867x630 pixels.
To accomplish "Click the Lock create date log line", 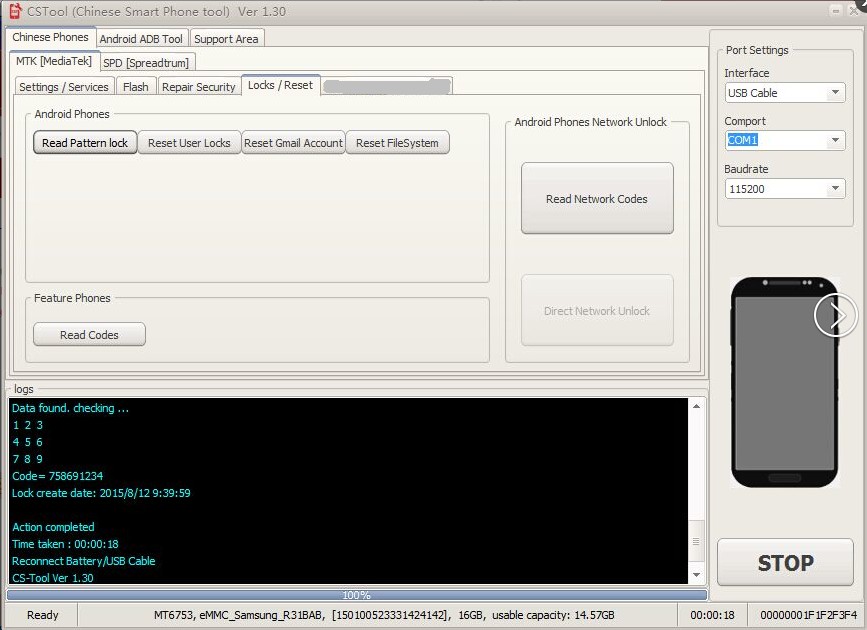I will coord(101,493).
